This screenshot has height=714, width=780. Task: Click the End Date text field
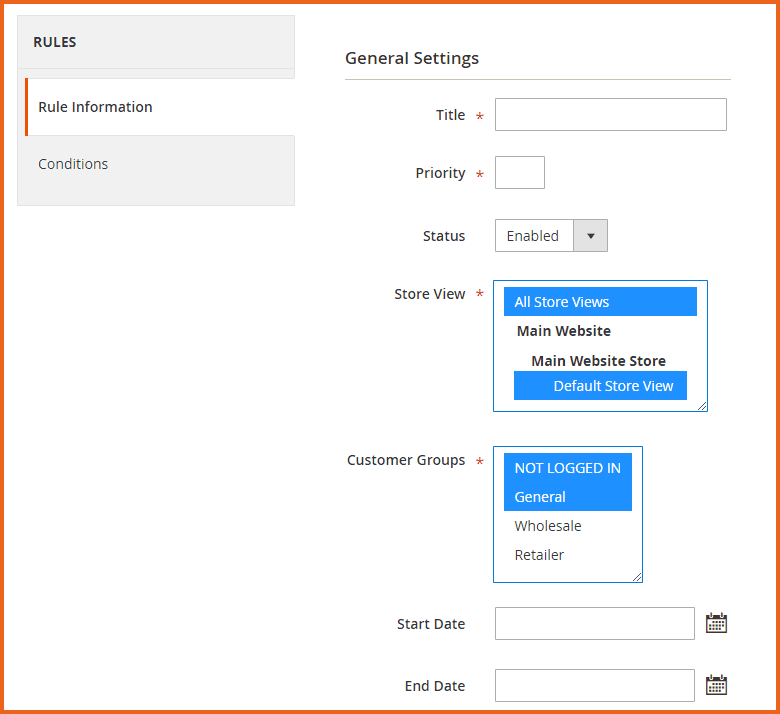pyautogui.click(x=594, y=685)
